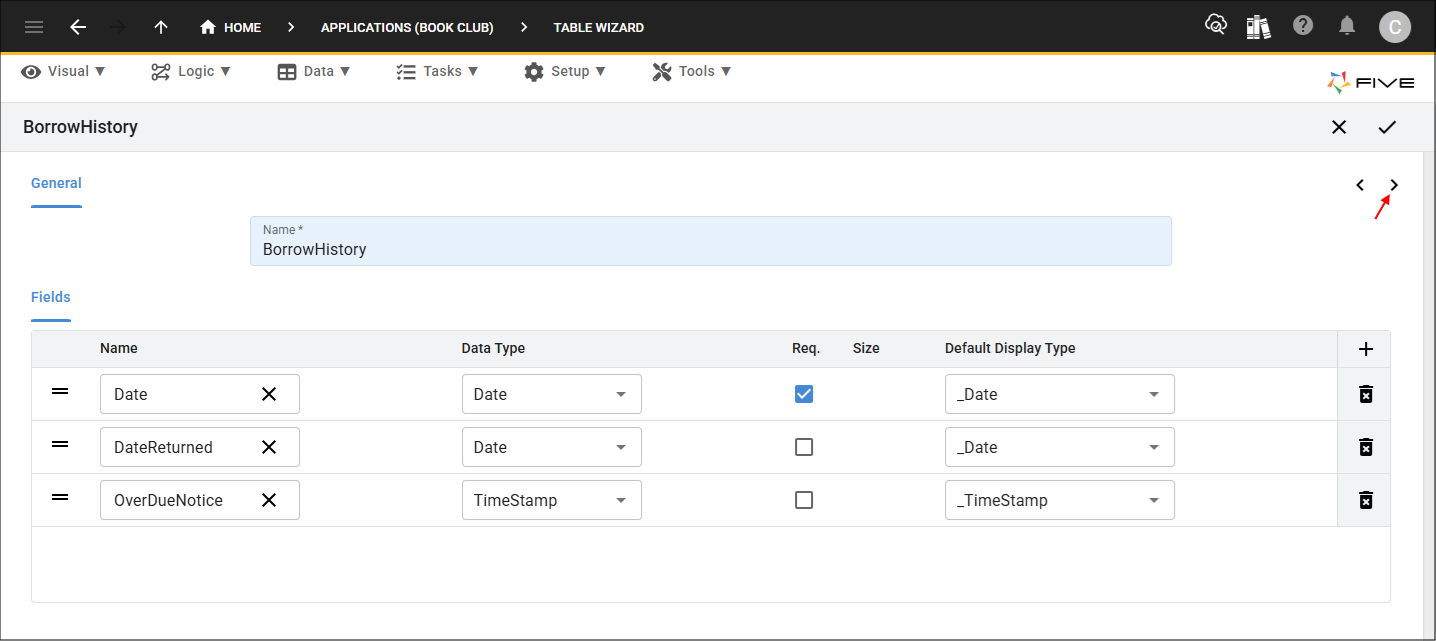Open the Tasks menu

click(x=437, y=71)
